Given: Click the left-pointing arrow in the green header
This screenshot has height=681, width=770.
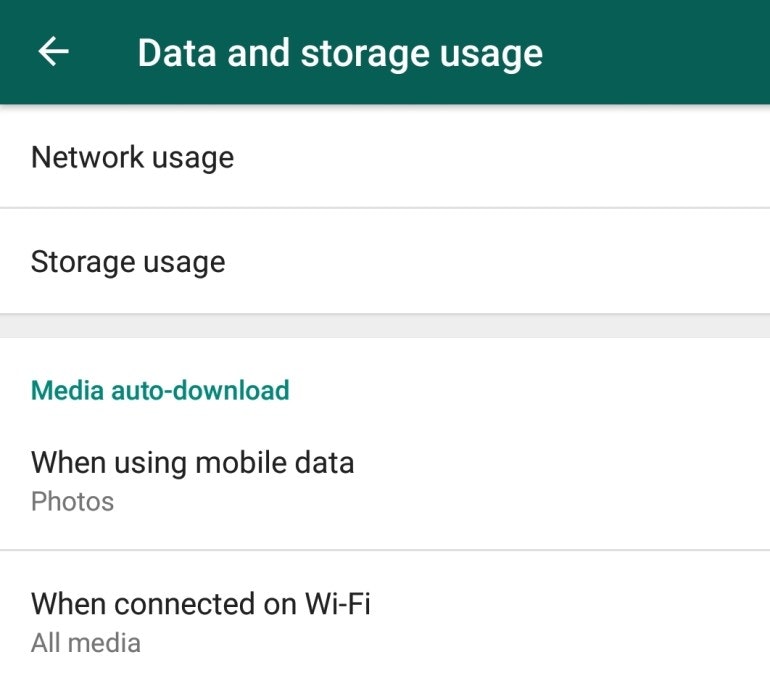Looking at the screenshot, I should pos(53,52).
